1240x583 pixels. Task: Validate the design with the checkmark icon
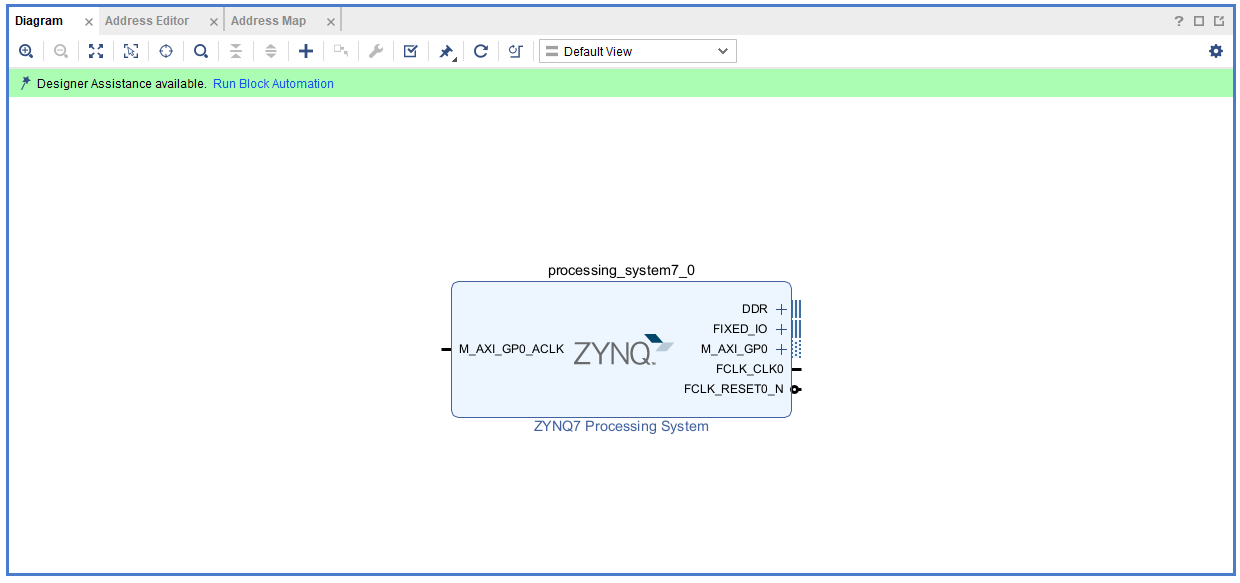click(410, 51)
